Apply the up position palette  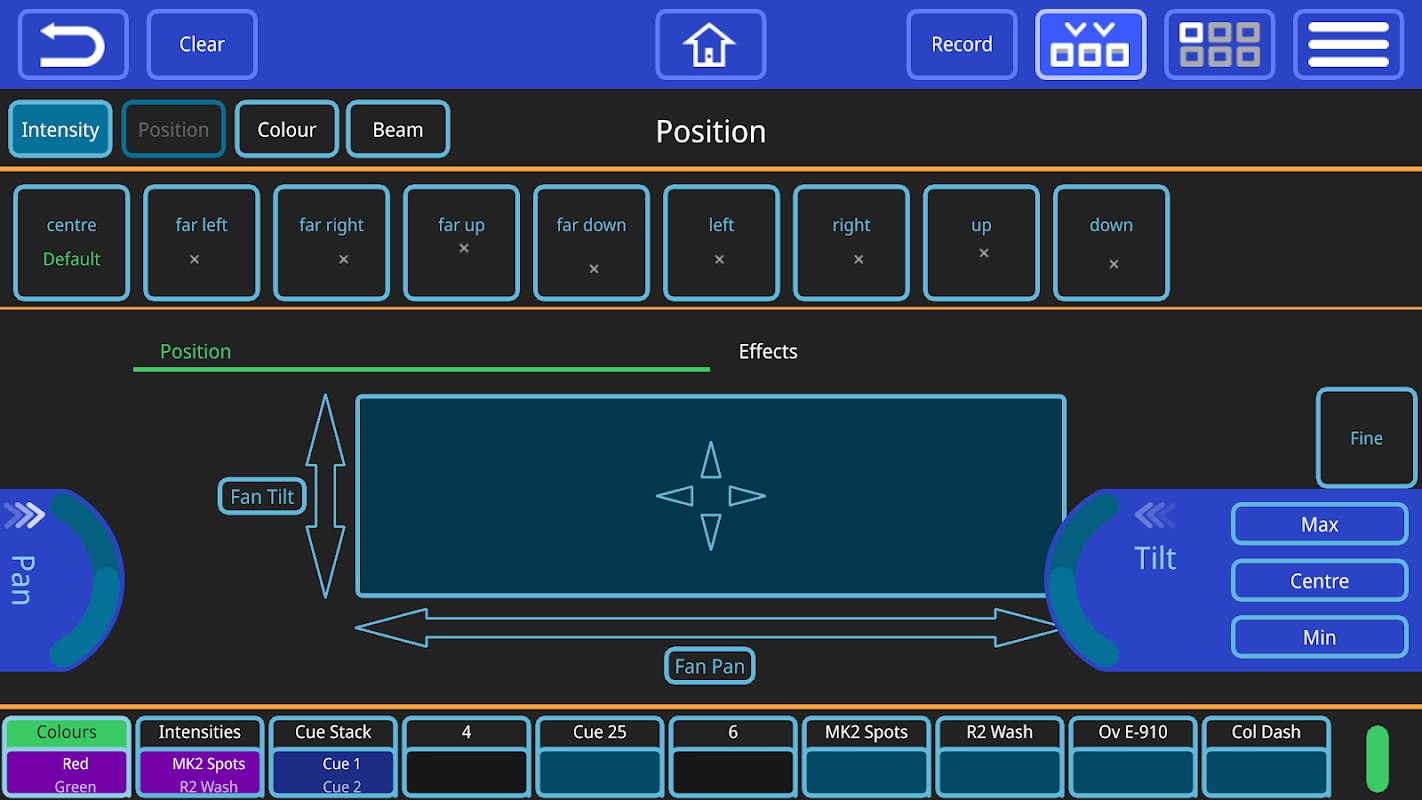(x=982, y=243)
